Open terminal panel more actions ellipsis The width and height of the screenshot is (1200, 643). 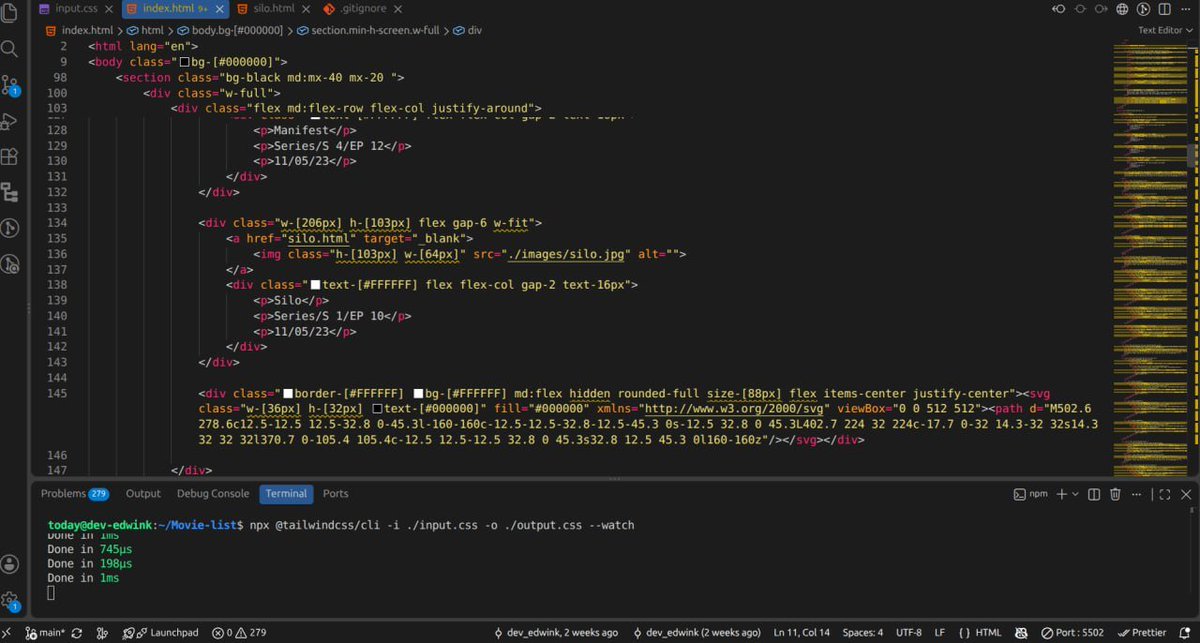(1139, 493)
